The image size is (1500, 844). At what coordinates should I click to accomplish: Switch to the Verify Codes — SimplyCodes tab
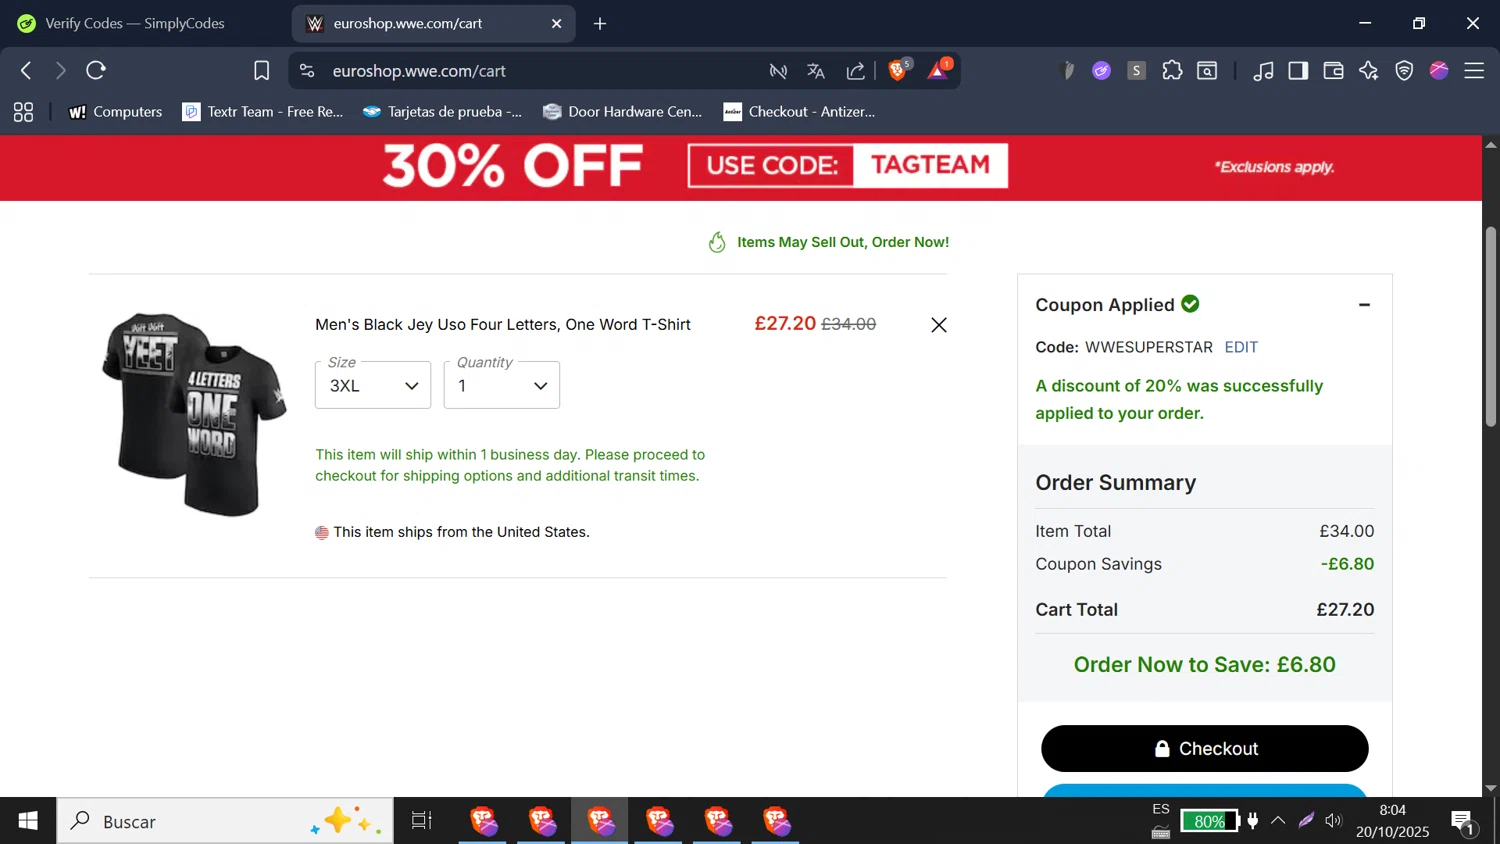tap(135, 23)
